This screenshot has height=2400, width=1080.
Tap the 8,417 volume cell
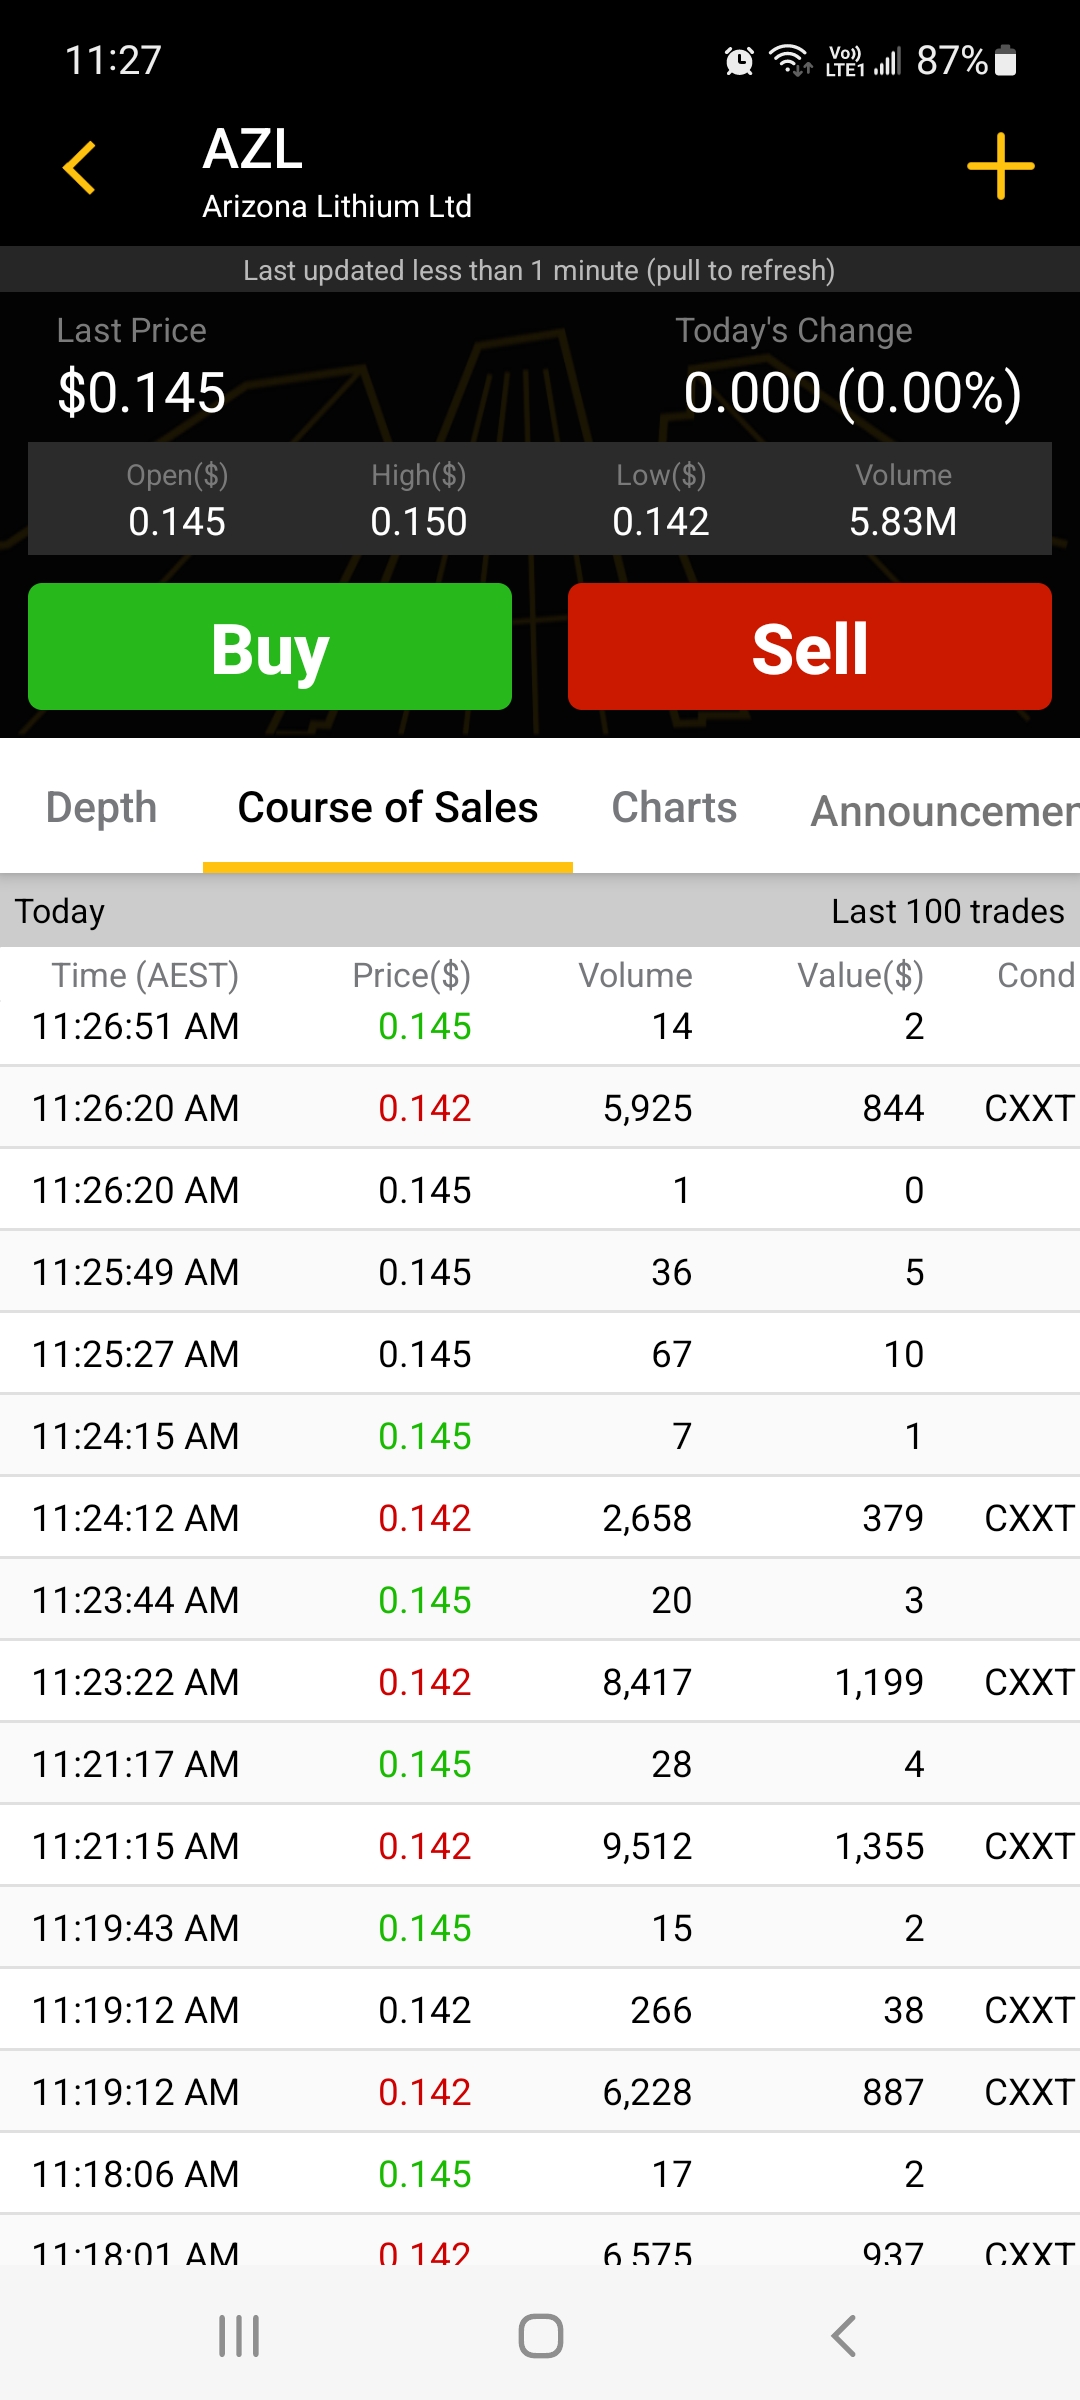coord(647,1682)
